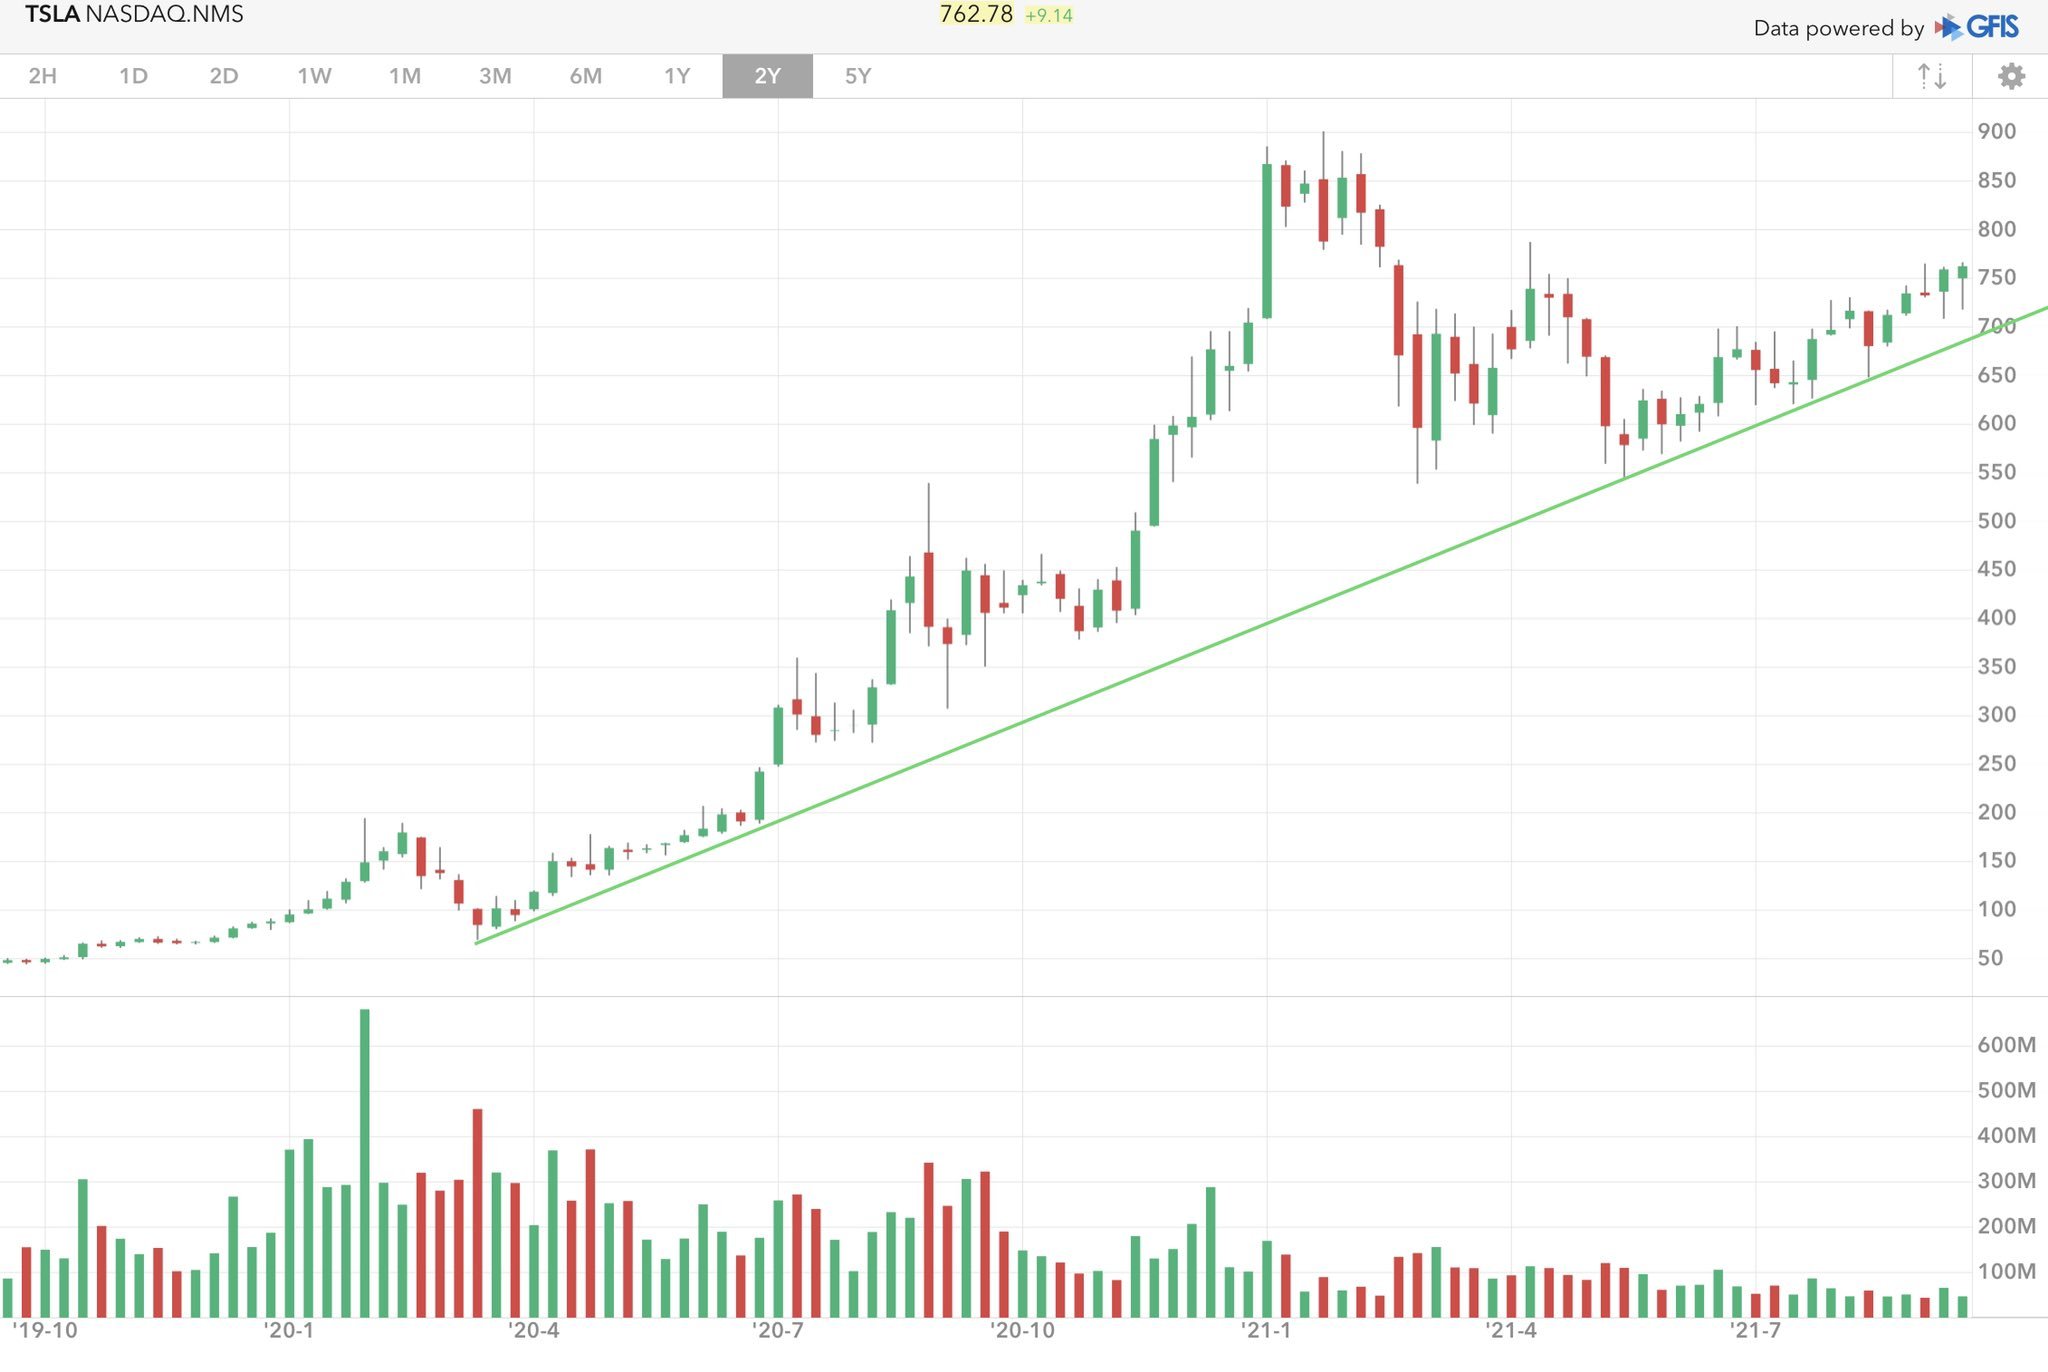Screen dimensions: 2048x1372
Task: Select the 2H timeframe tab
Action: coord(43,76)
